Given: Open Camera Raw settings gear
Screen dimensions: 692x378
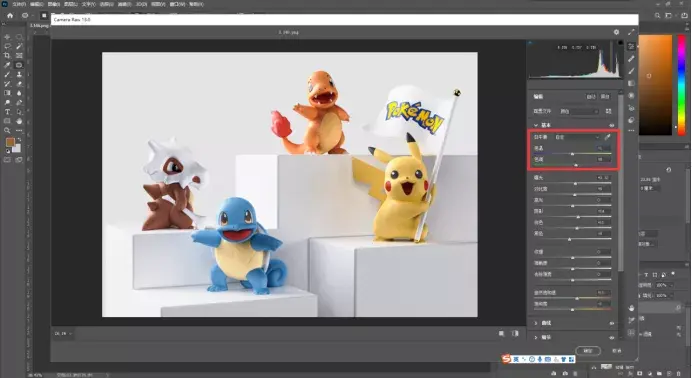Looking at the screenshot, I should tap(616, 32).
